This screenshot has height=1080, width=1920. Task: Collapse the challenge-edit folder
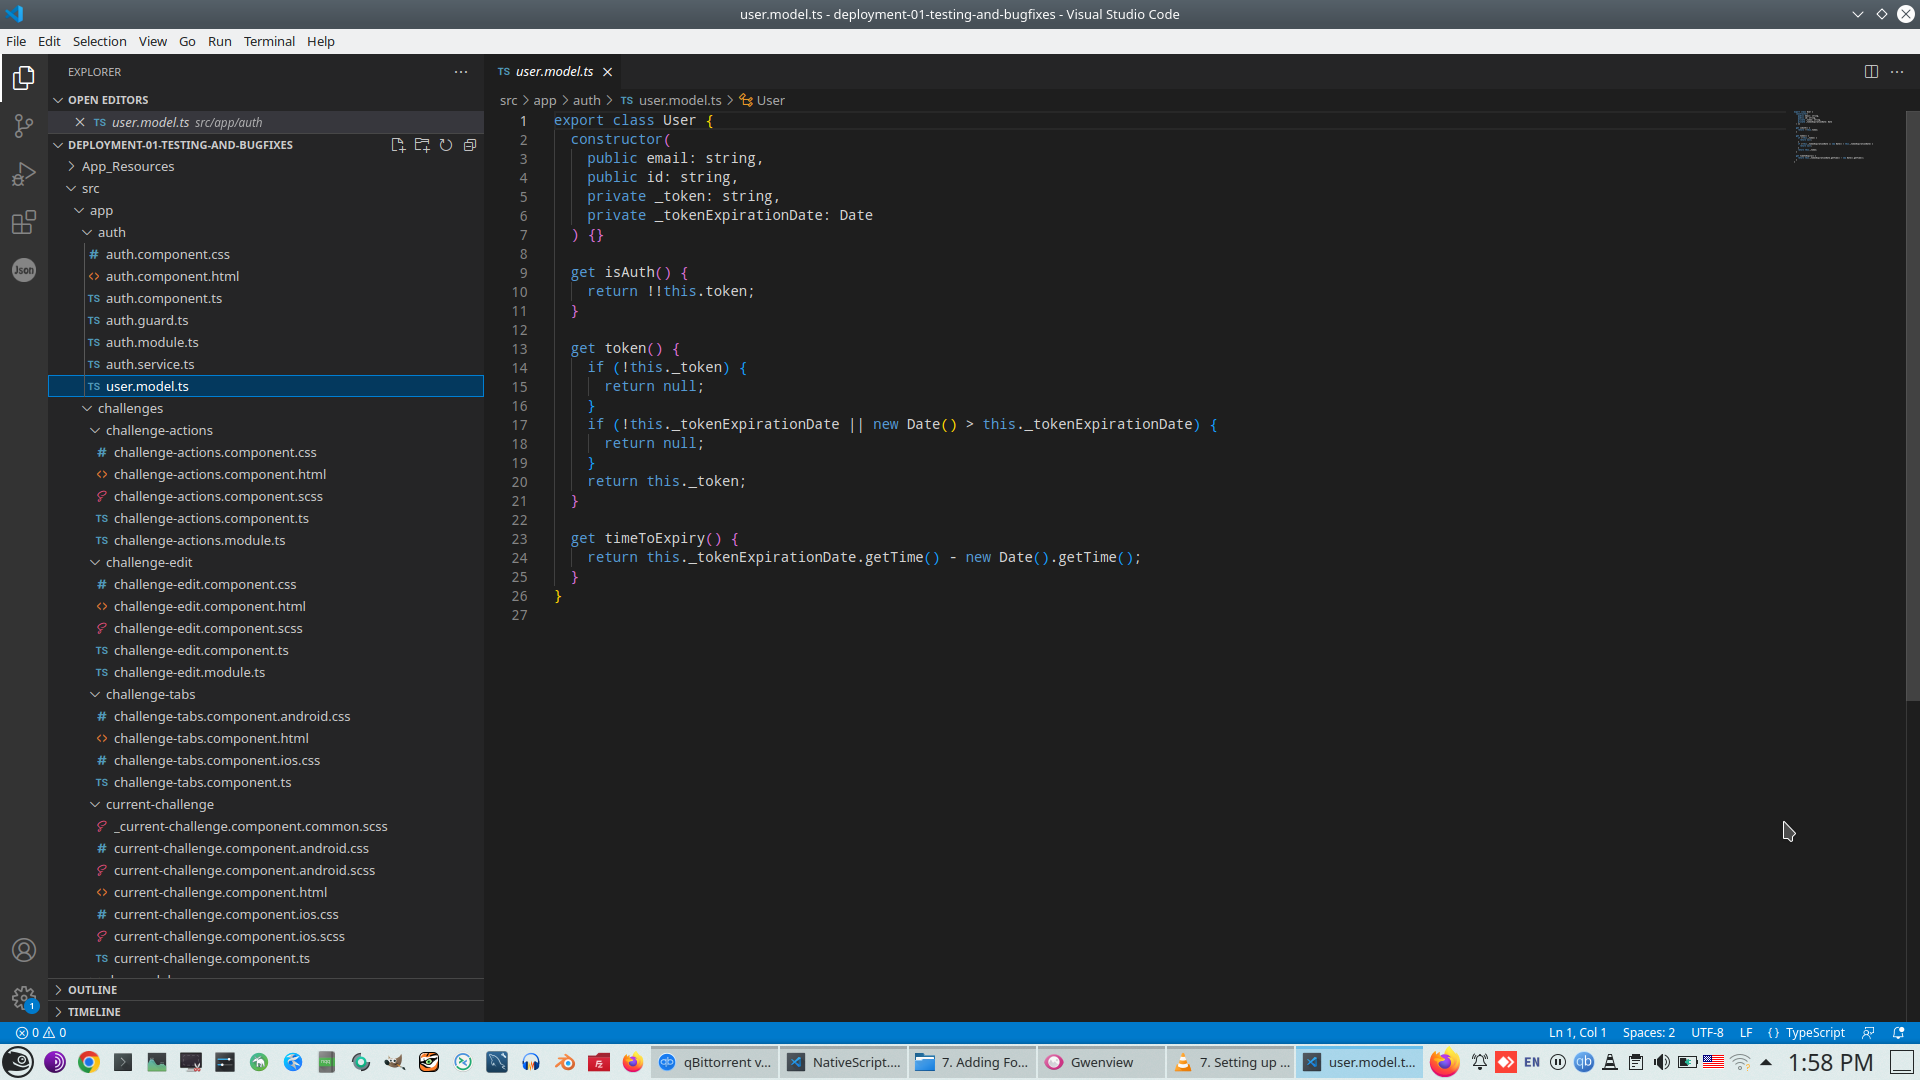(148, 563)
